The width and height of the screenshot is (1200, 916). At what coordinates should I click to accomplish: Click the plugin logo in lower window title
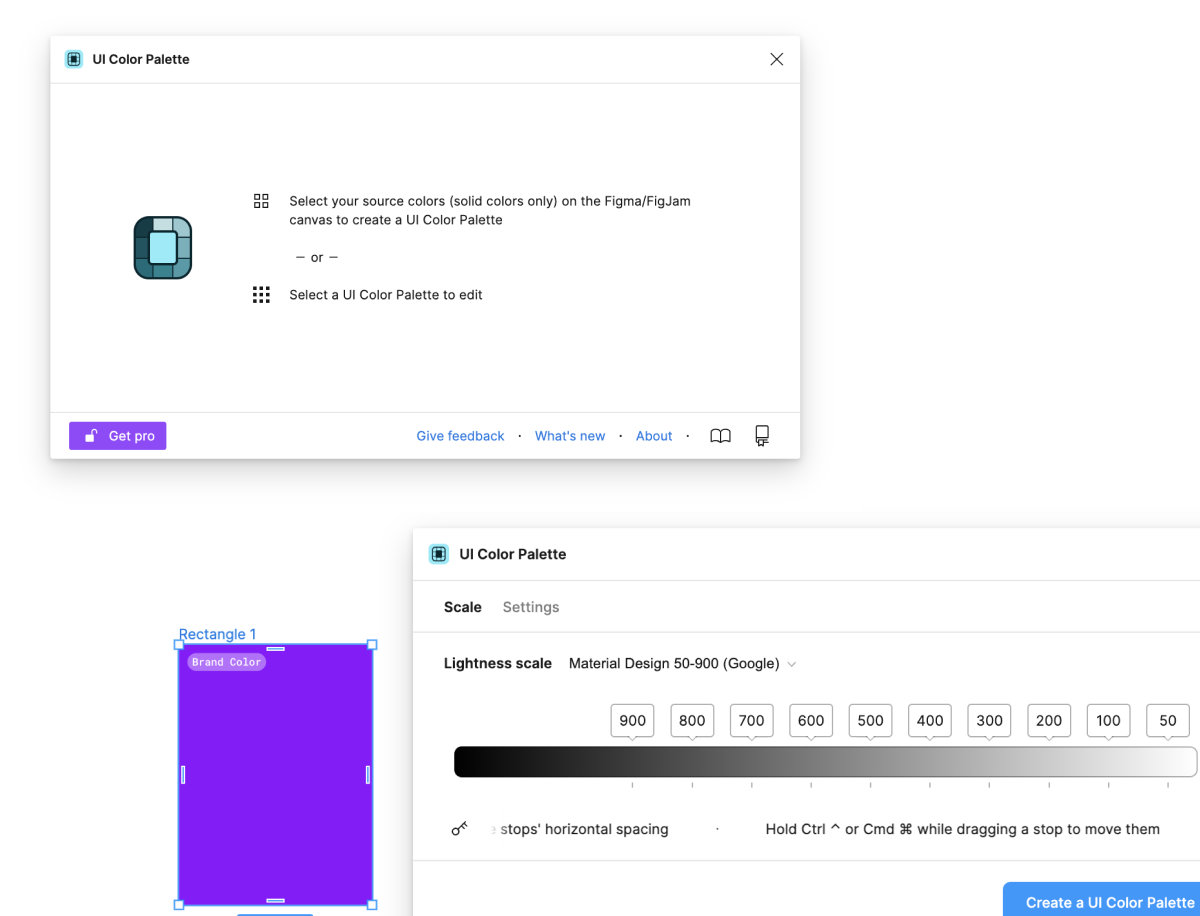tap(438, 554)
